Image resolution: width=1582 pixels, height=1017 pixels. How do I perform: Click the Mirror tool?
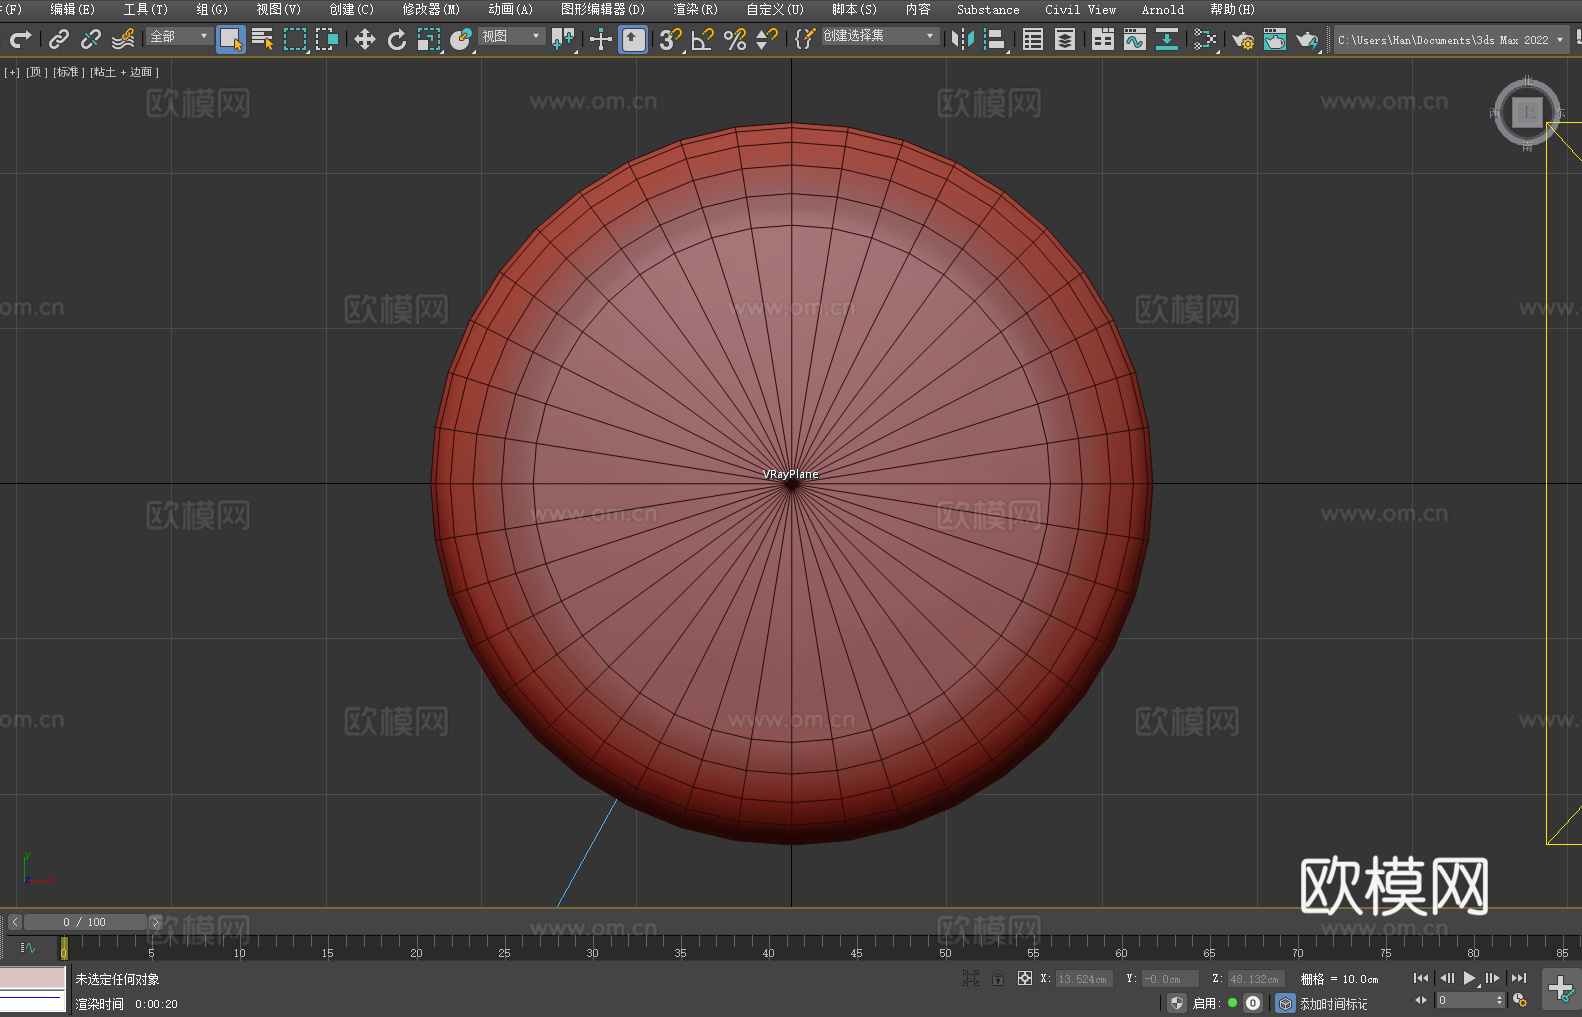click(963, 39)
